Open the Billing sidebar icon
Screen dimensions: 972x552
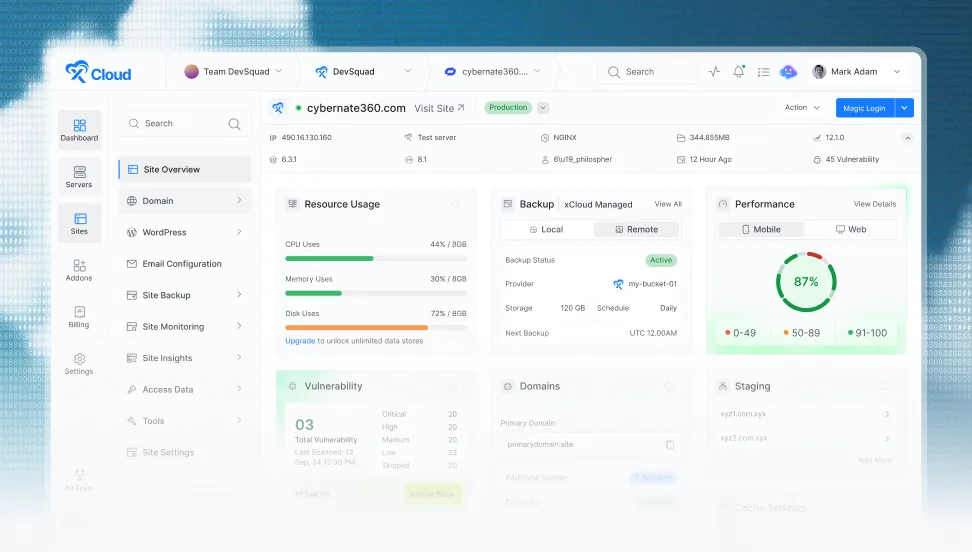[x=79, y=317]
